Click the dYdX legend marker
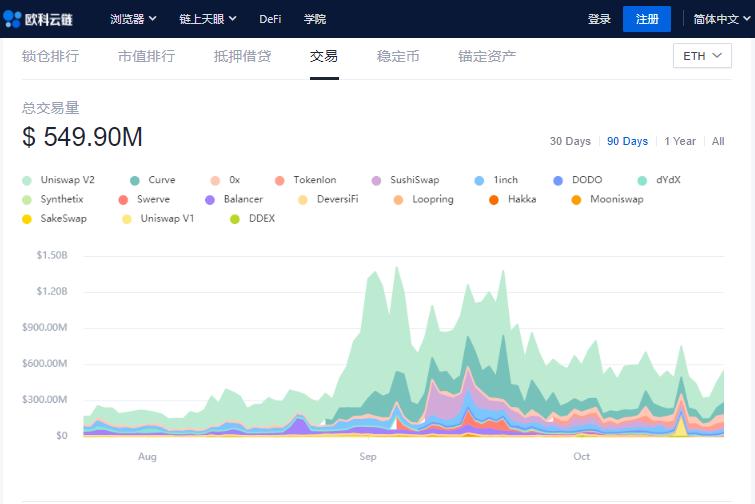 pyautogui.click(x=642, y=181)
